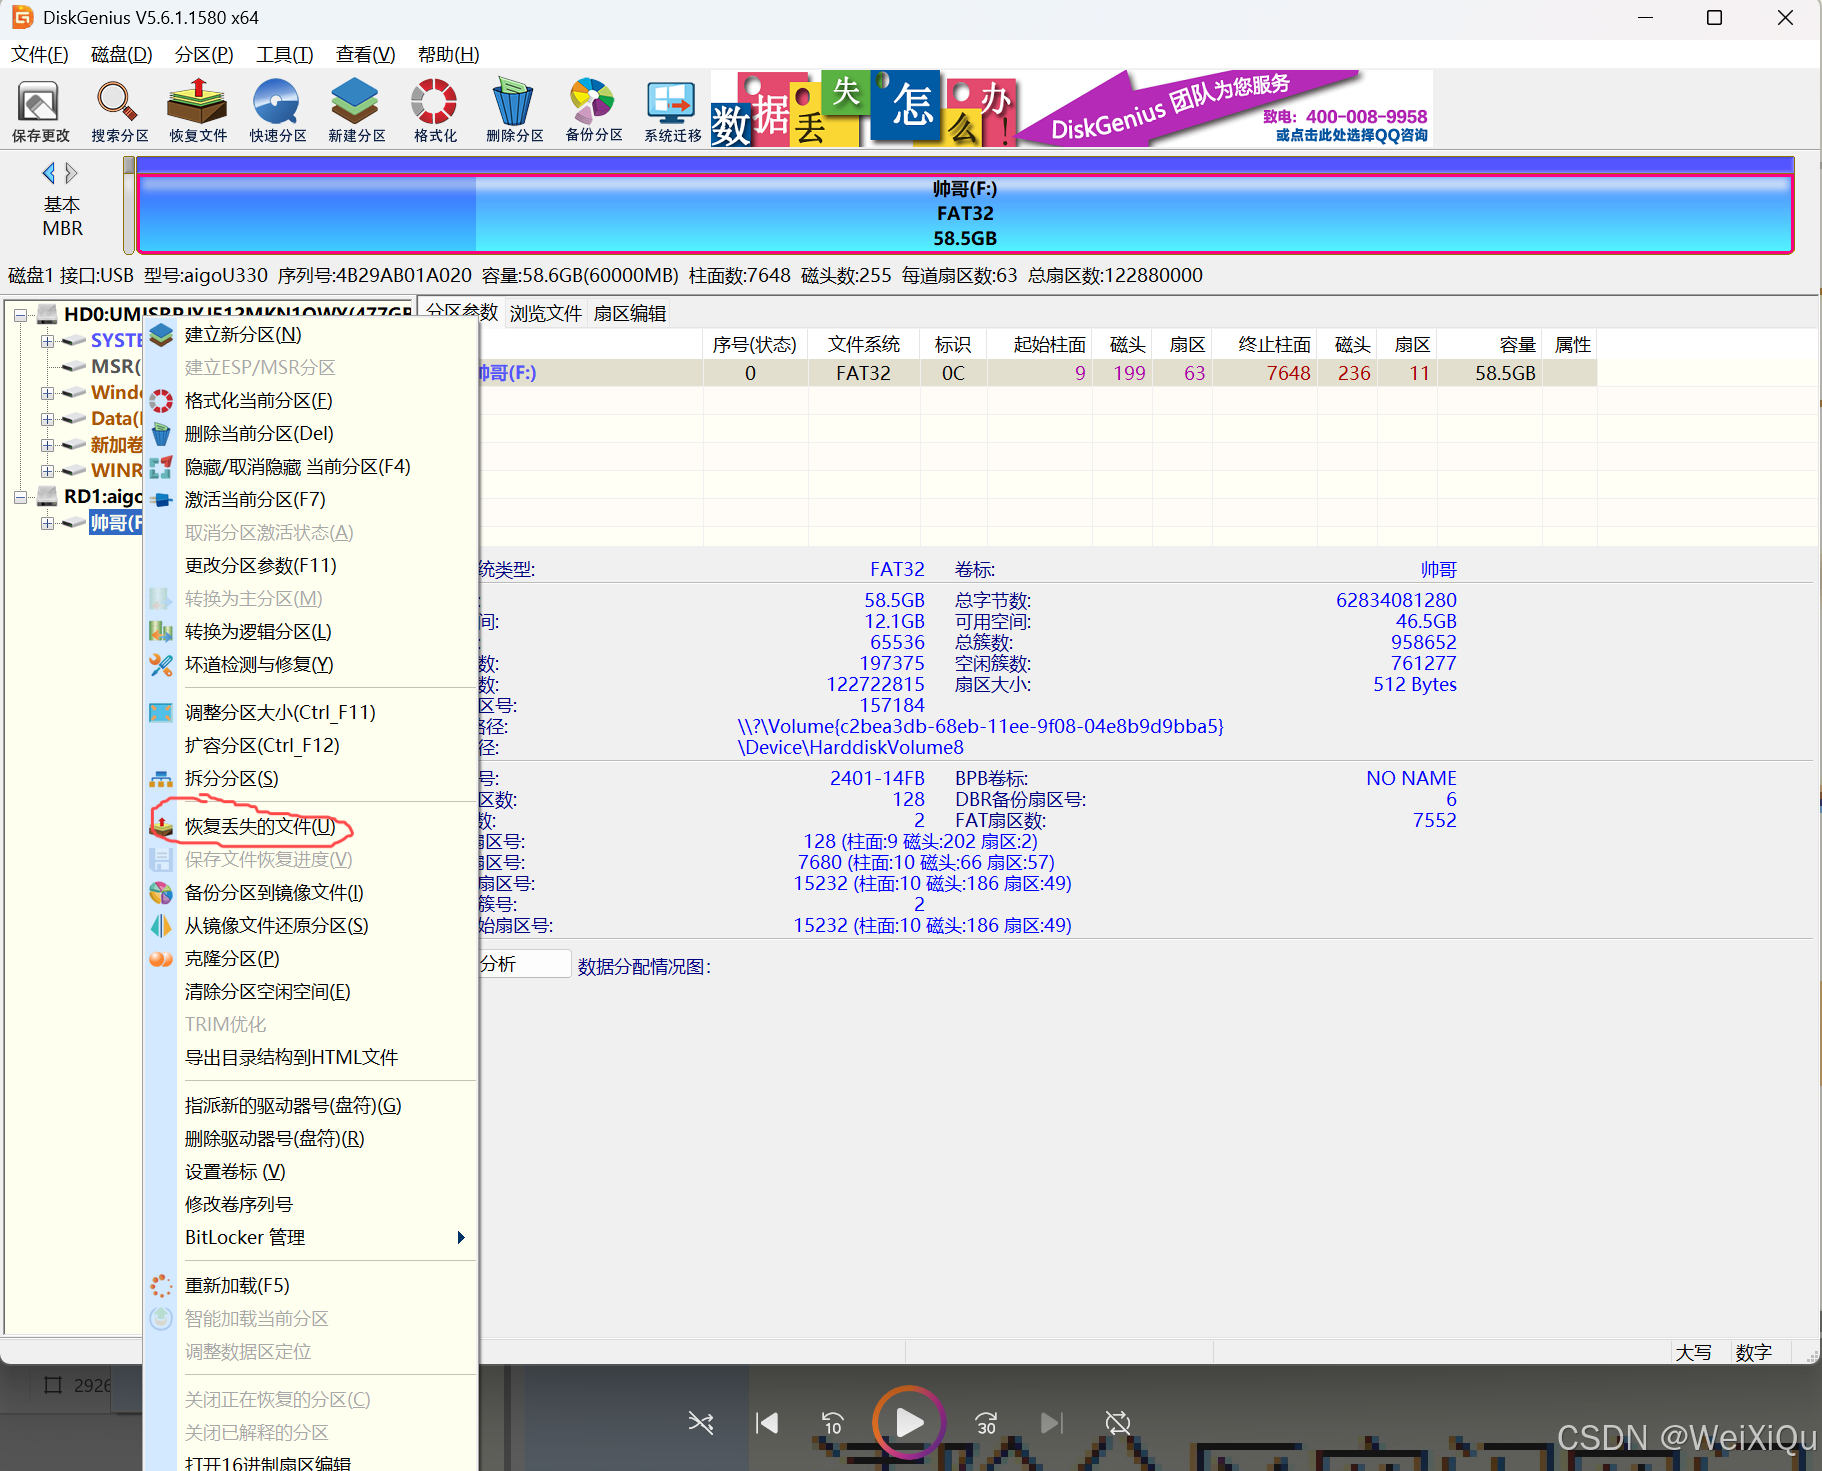1822x1471 pixels.
Task: Select 转换为逻辑分区(L) entry
Action: pos(311,631)
